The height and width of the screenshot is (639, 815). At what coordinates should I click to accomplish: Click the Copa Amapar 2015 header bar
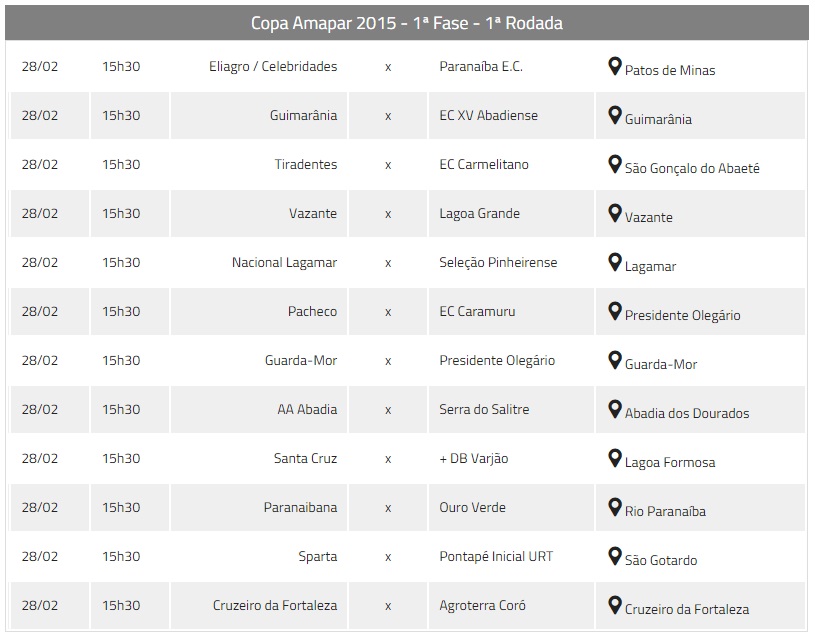coord(407,23)
